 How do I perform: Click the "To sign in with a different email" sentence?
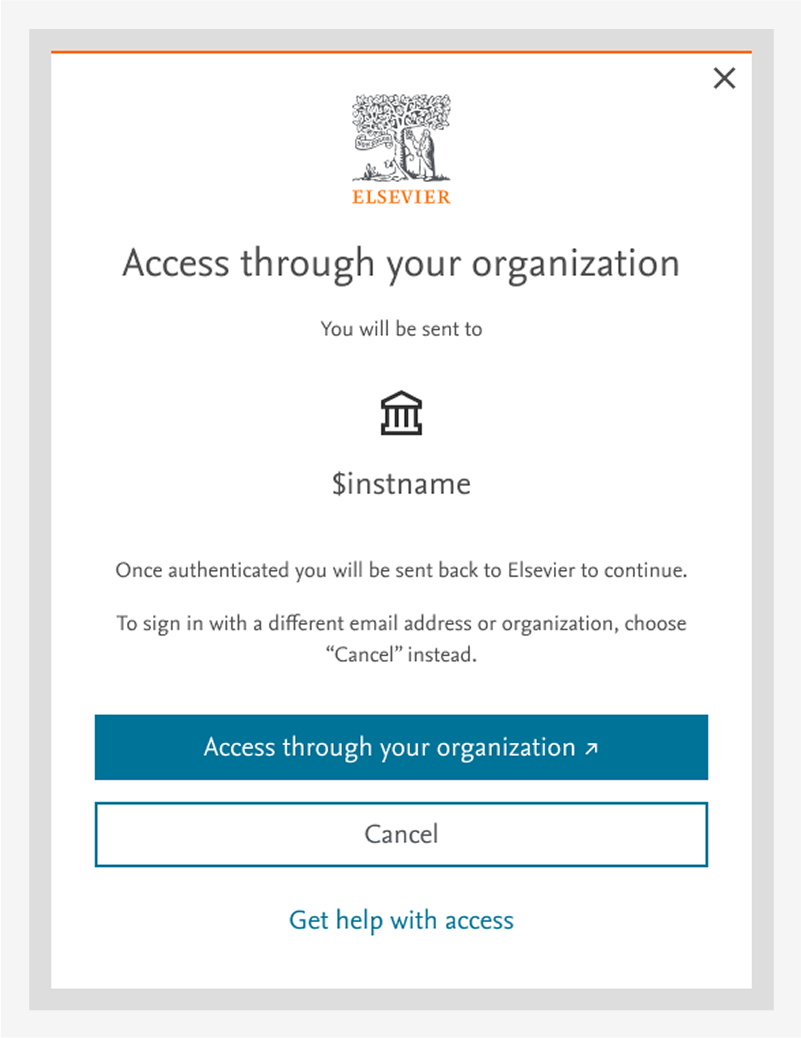point(401,624)
